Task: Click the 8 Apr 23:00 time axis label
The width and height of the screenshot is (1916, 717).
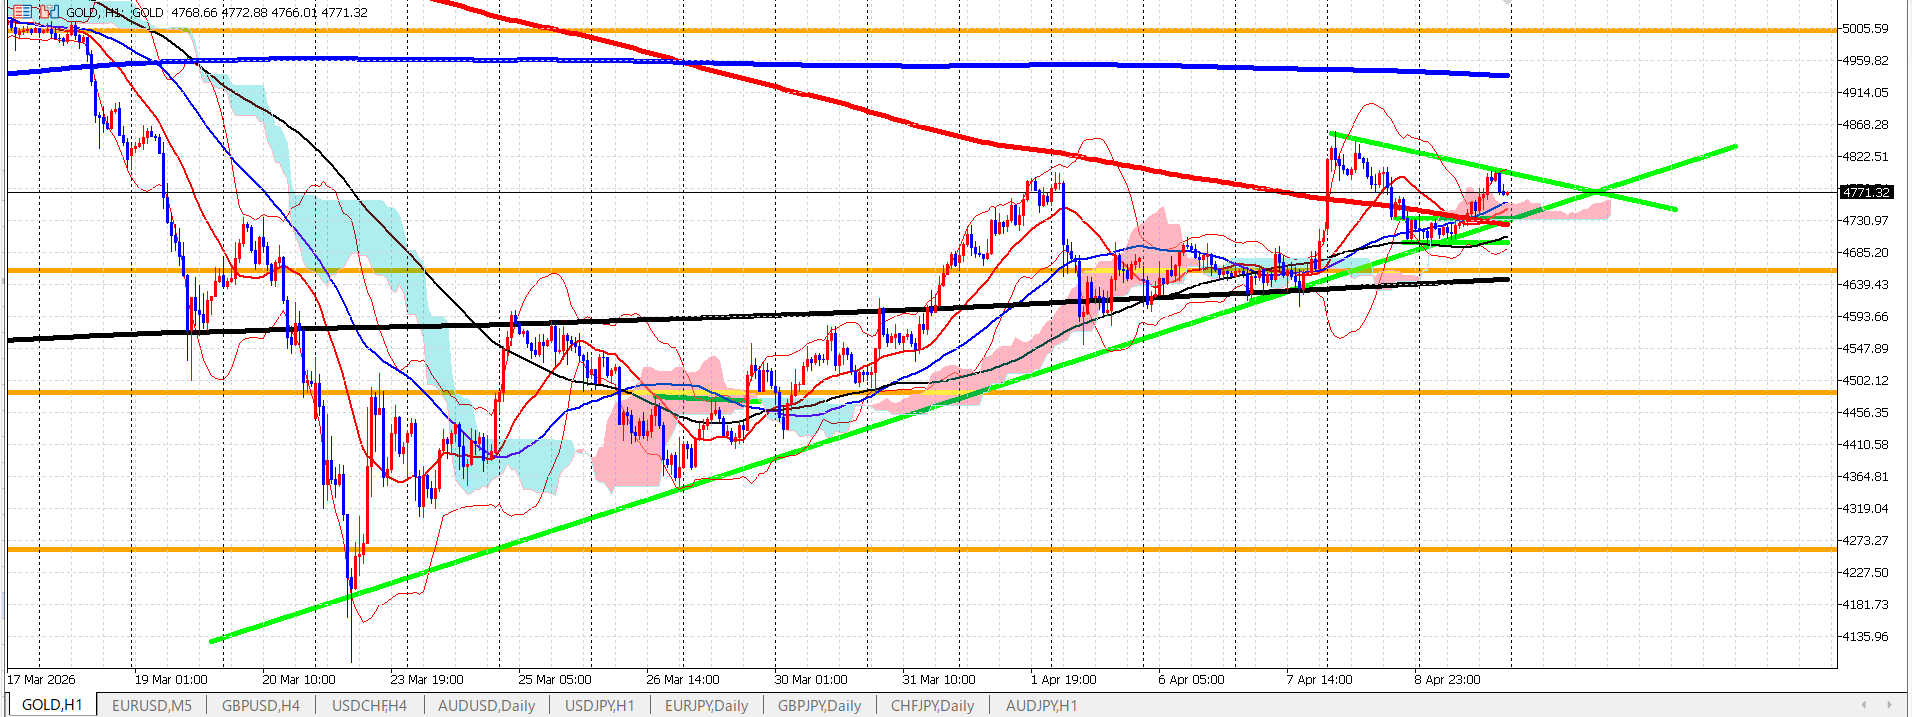Action: point(1448,680)
